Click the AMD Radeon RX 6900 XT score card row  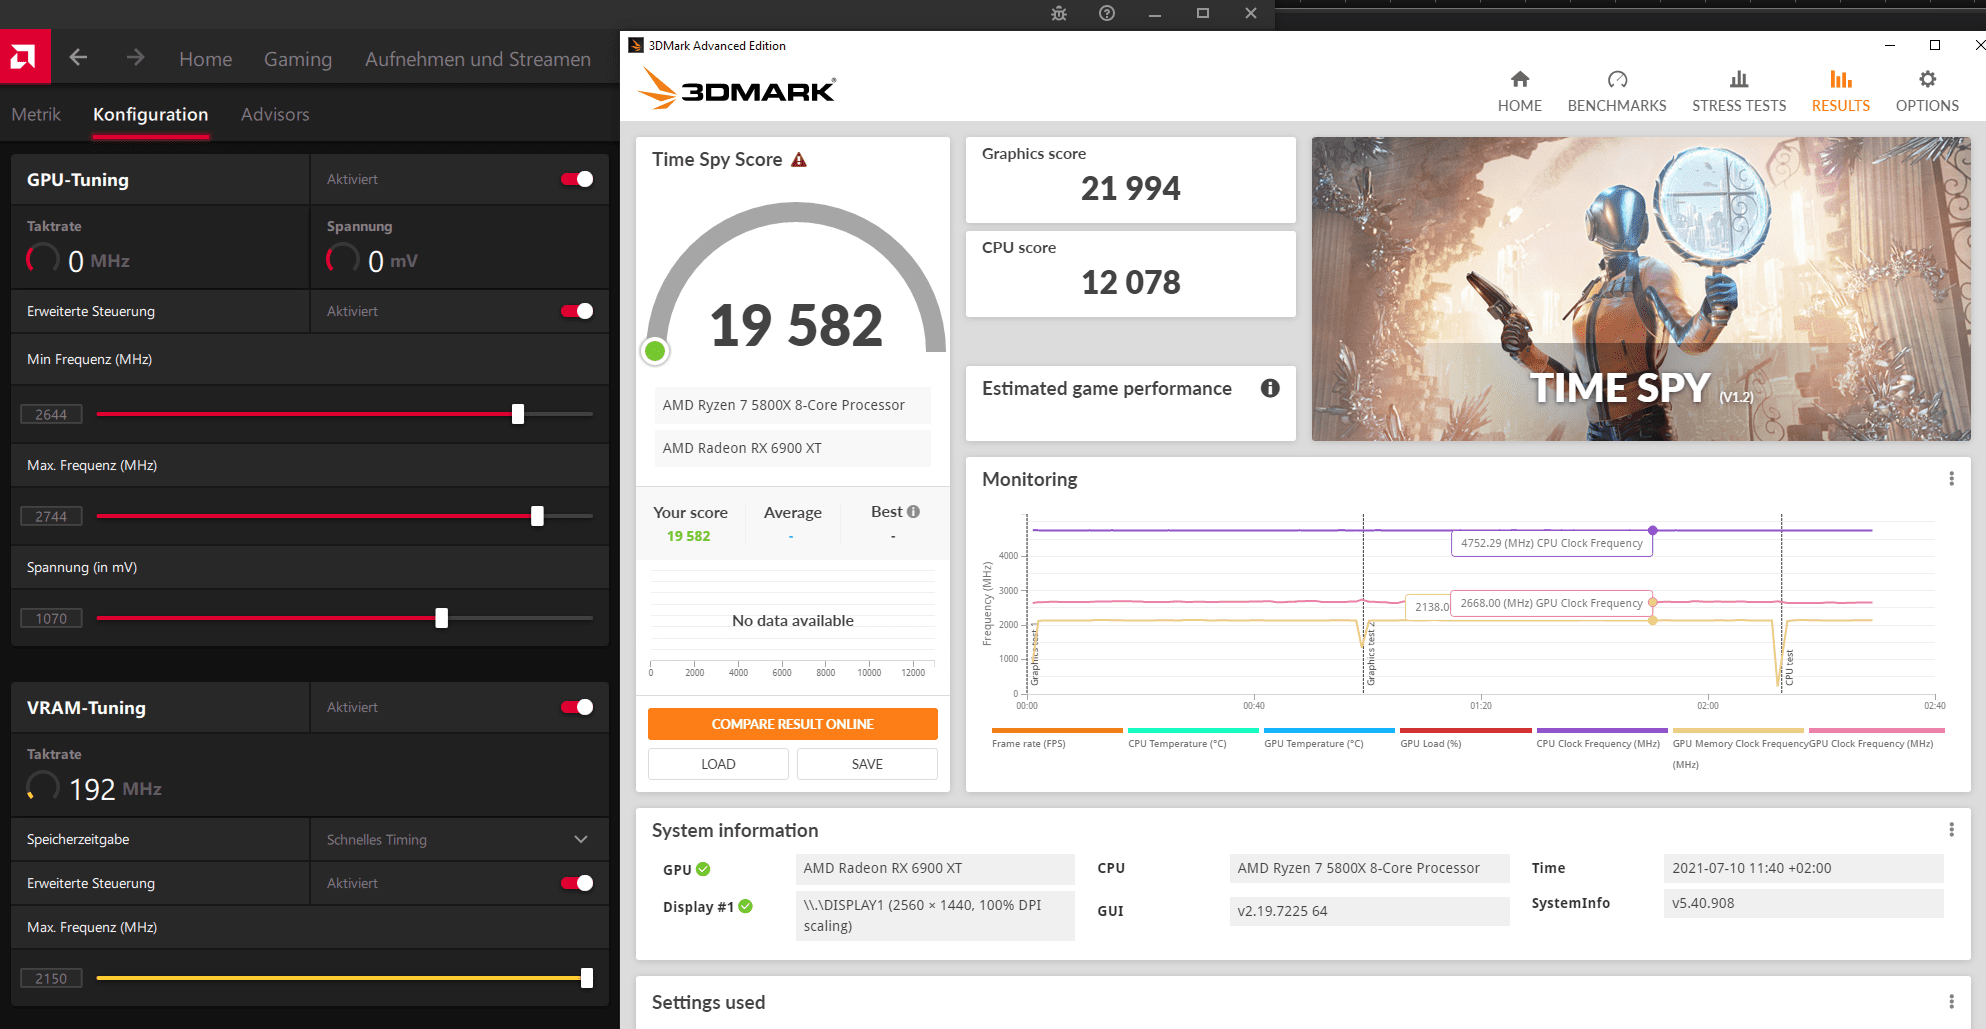click(x=792, y=448)
